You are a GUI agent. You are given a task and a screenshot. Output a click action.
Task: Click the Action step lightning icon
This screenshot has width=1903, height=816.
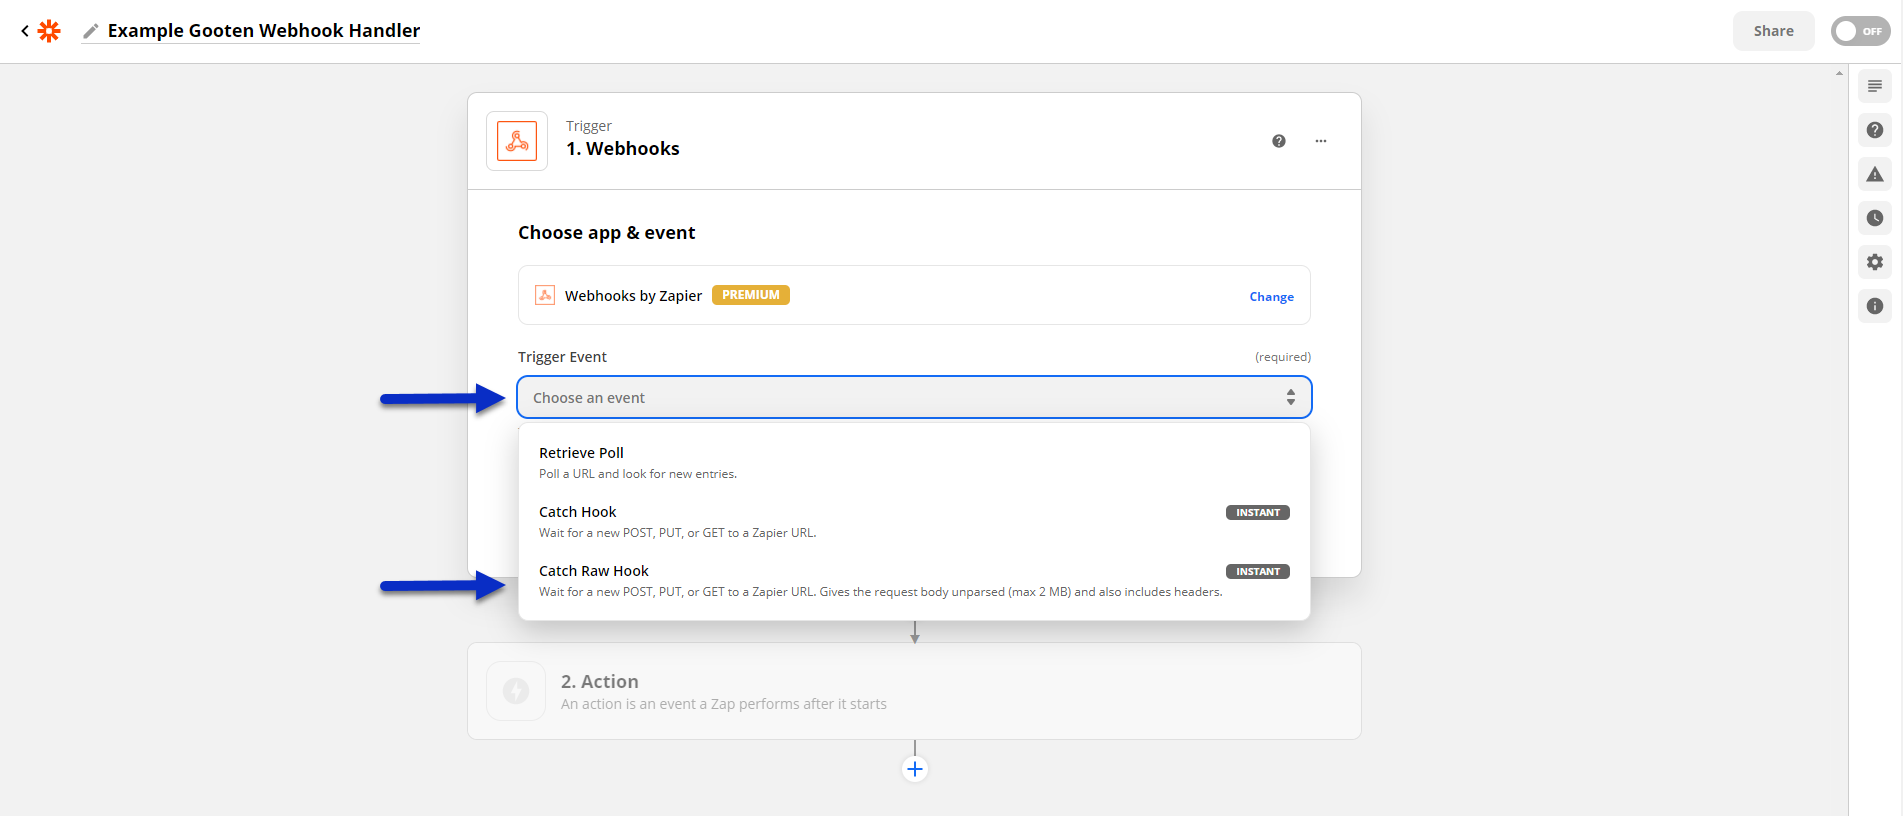[516, 691]
